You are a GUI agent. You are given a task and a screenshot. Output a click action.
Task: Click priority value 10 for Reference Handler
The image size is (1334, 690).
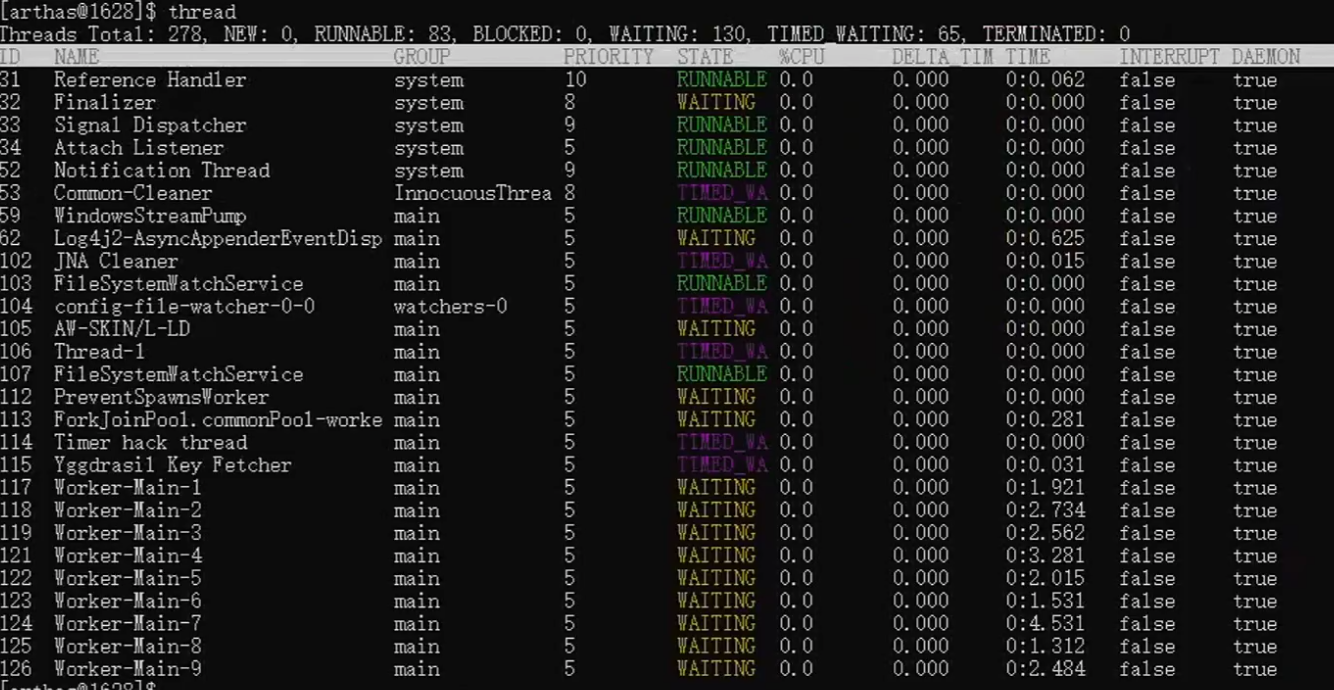point(575,80)
